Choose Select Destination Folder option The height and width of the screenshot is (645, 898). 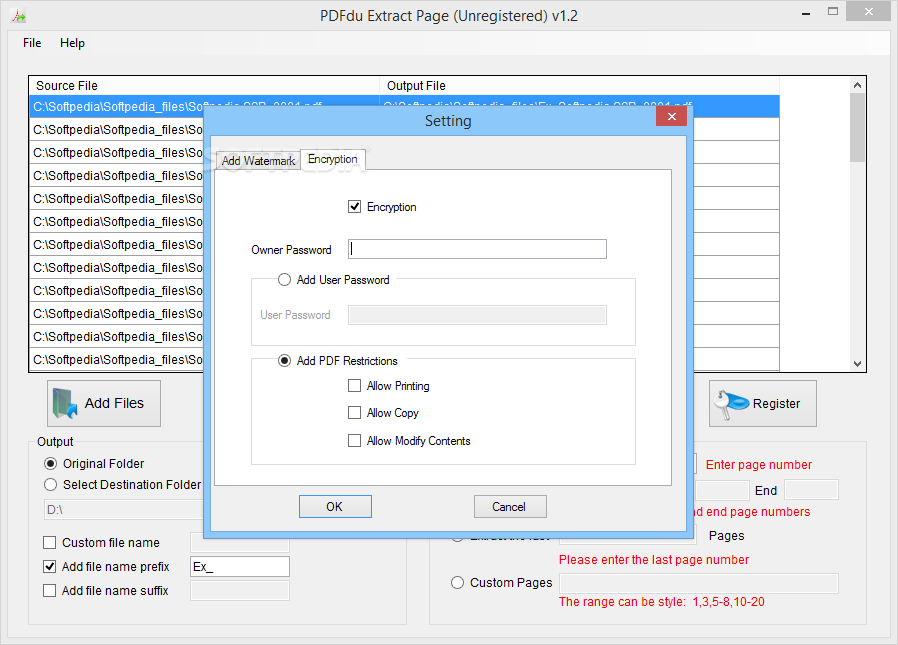pos(50,485)
